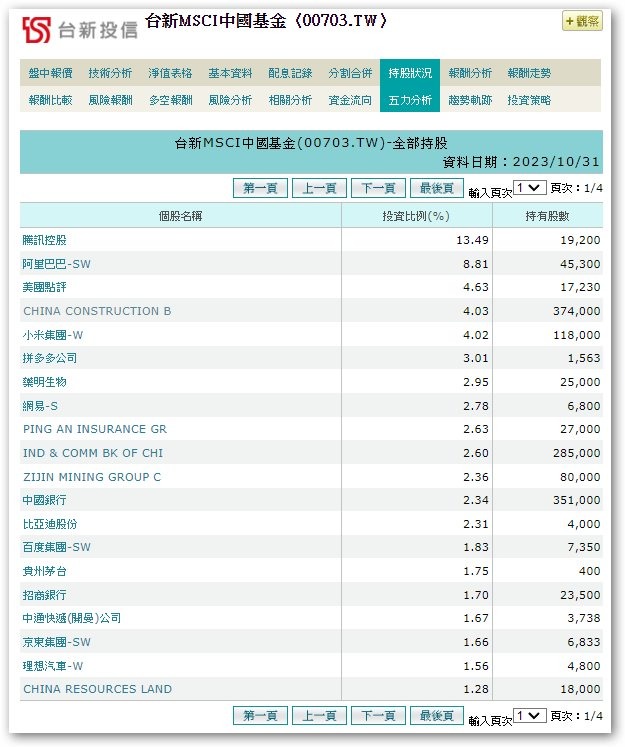Click top 上一頁 button

319,188
